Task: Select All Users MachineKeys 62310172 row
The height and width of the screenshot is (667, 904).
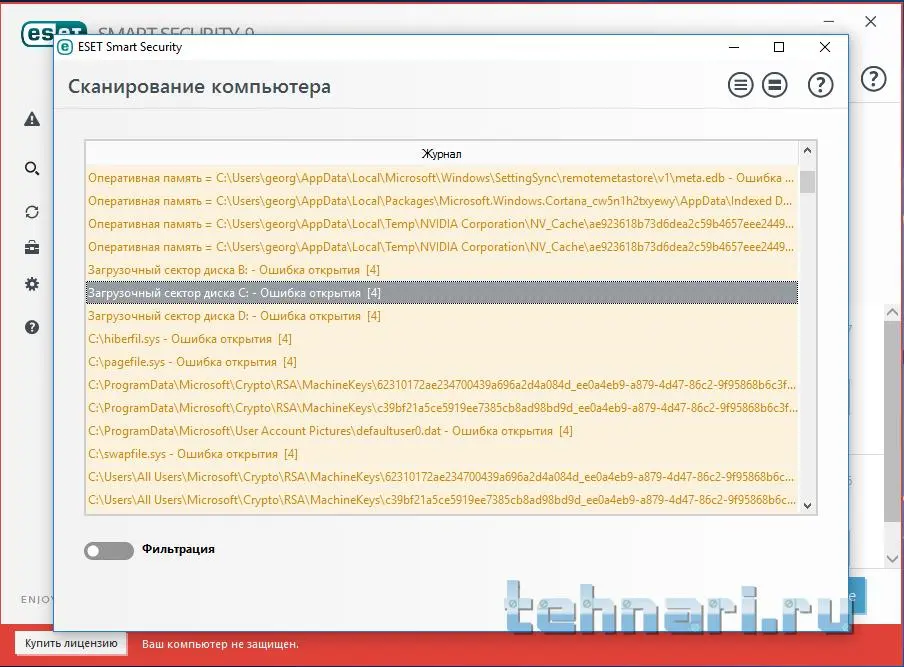Action: [442, 477]
